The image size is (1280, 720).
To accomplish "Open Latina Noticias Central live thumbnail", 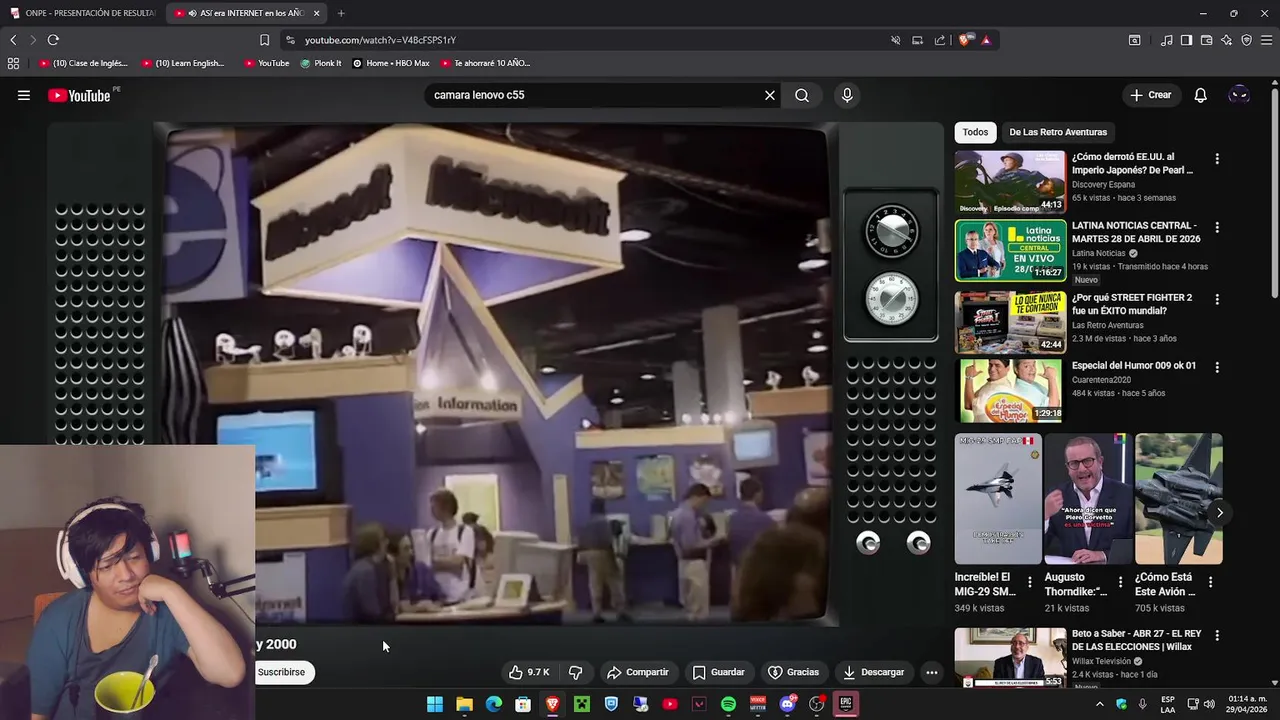I will (1010, 251).
